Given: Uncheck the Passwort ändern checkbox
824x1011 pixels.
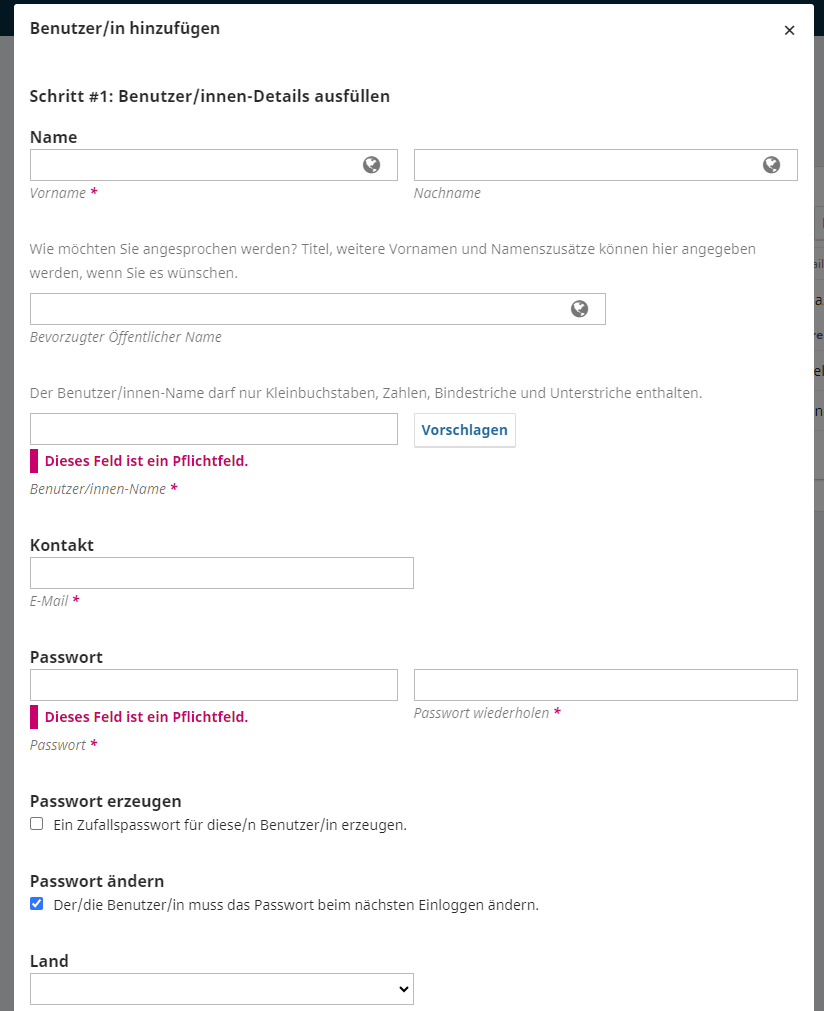Looking at the screenshot, I should (x=37, y=904).
